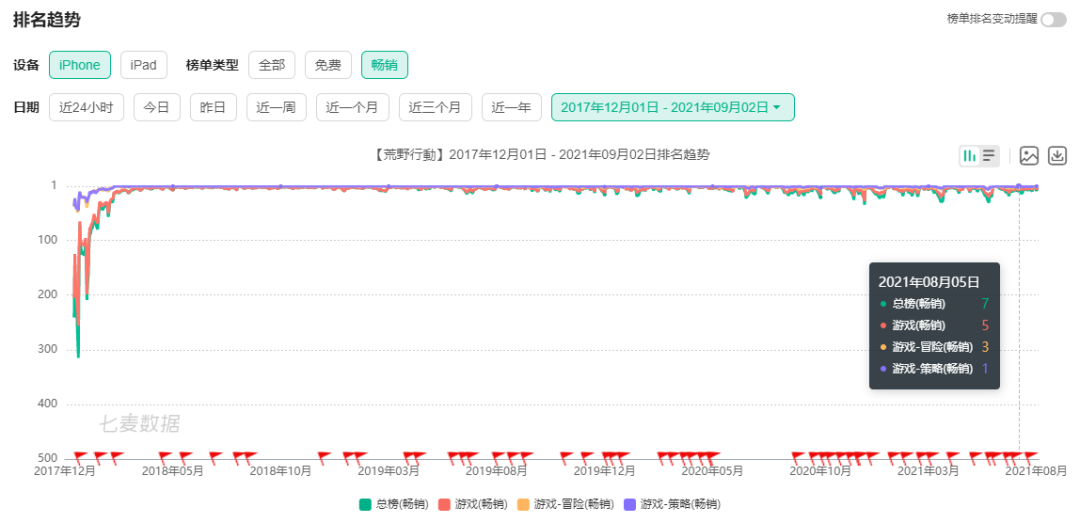Select the iPhone device option

point(80,65)
